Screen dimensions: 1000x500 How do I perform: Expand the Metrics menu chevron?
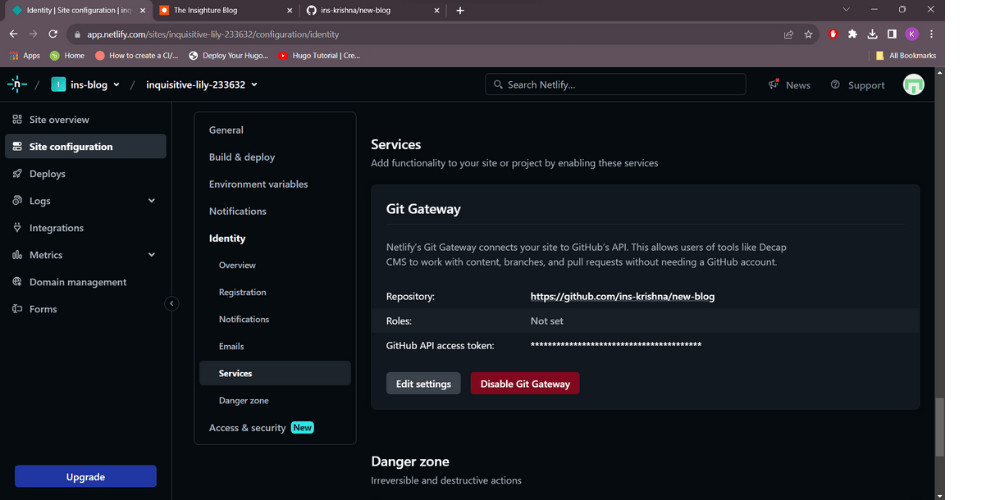(151, 255)
